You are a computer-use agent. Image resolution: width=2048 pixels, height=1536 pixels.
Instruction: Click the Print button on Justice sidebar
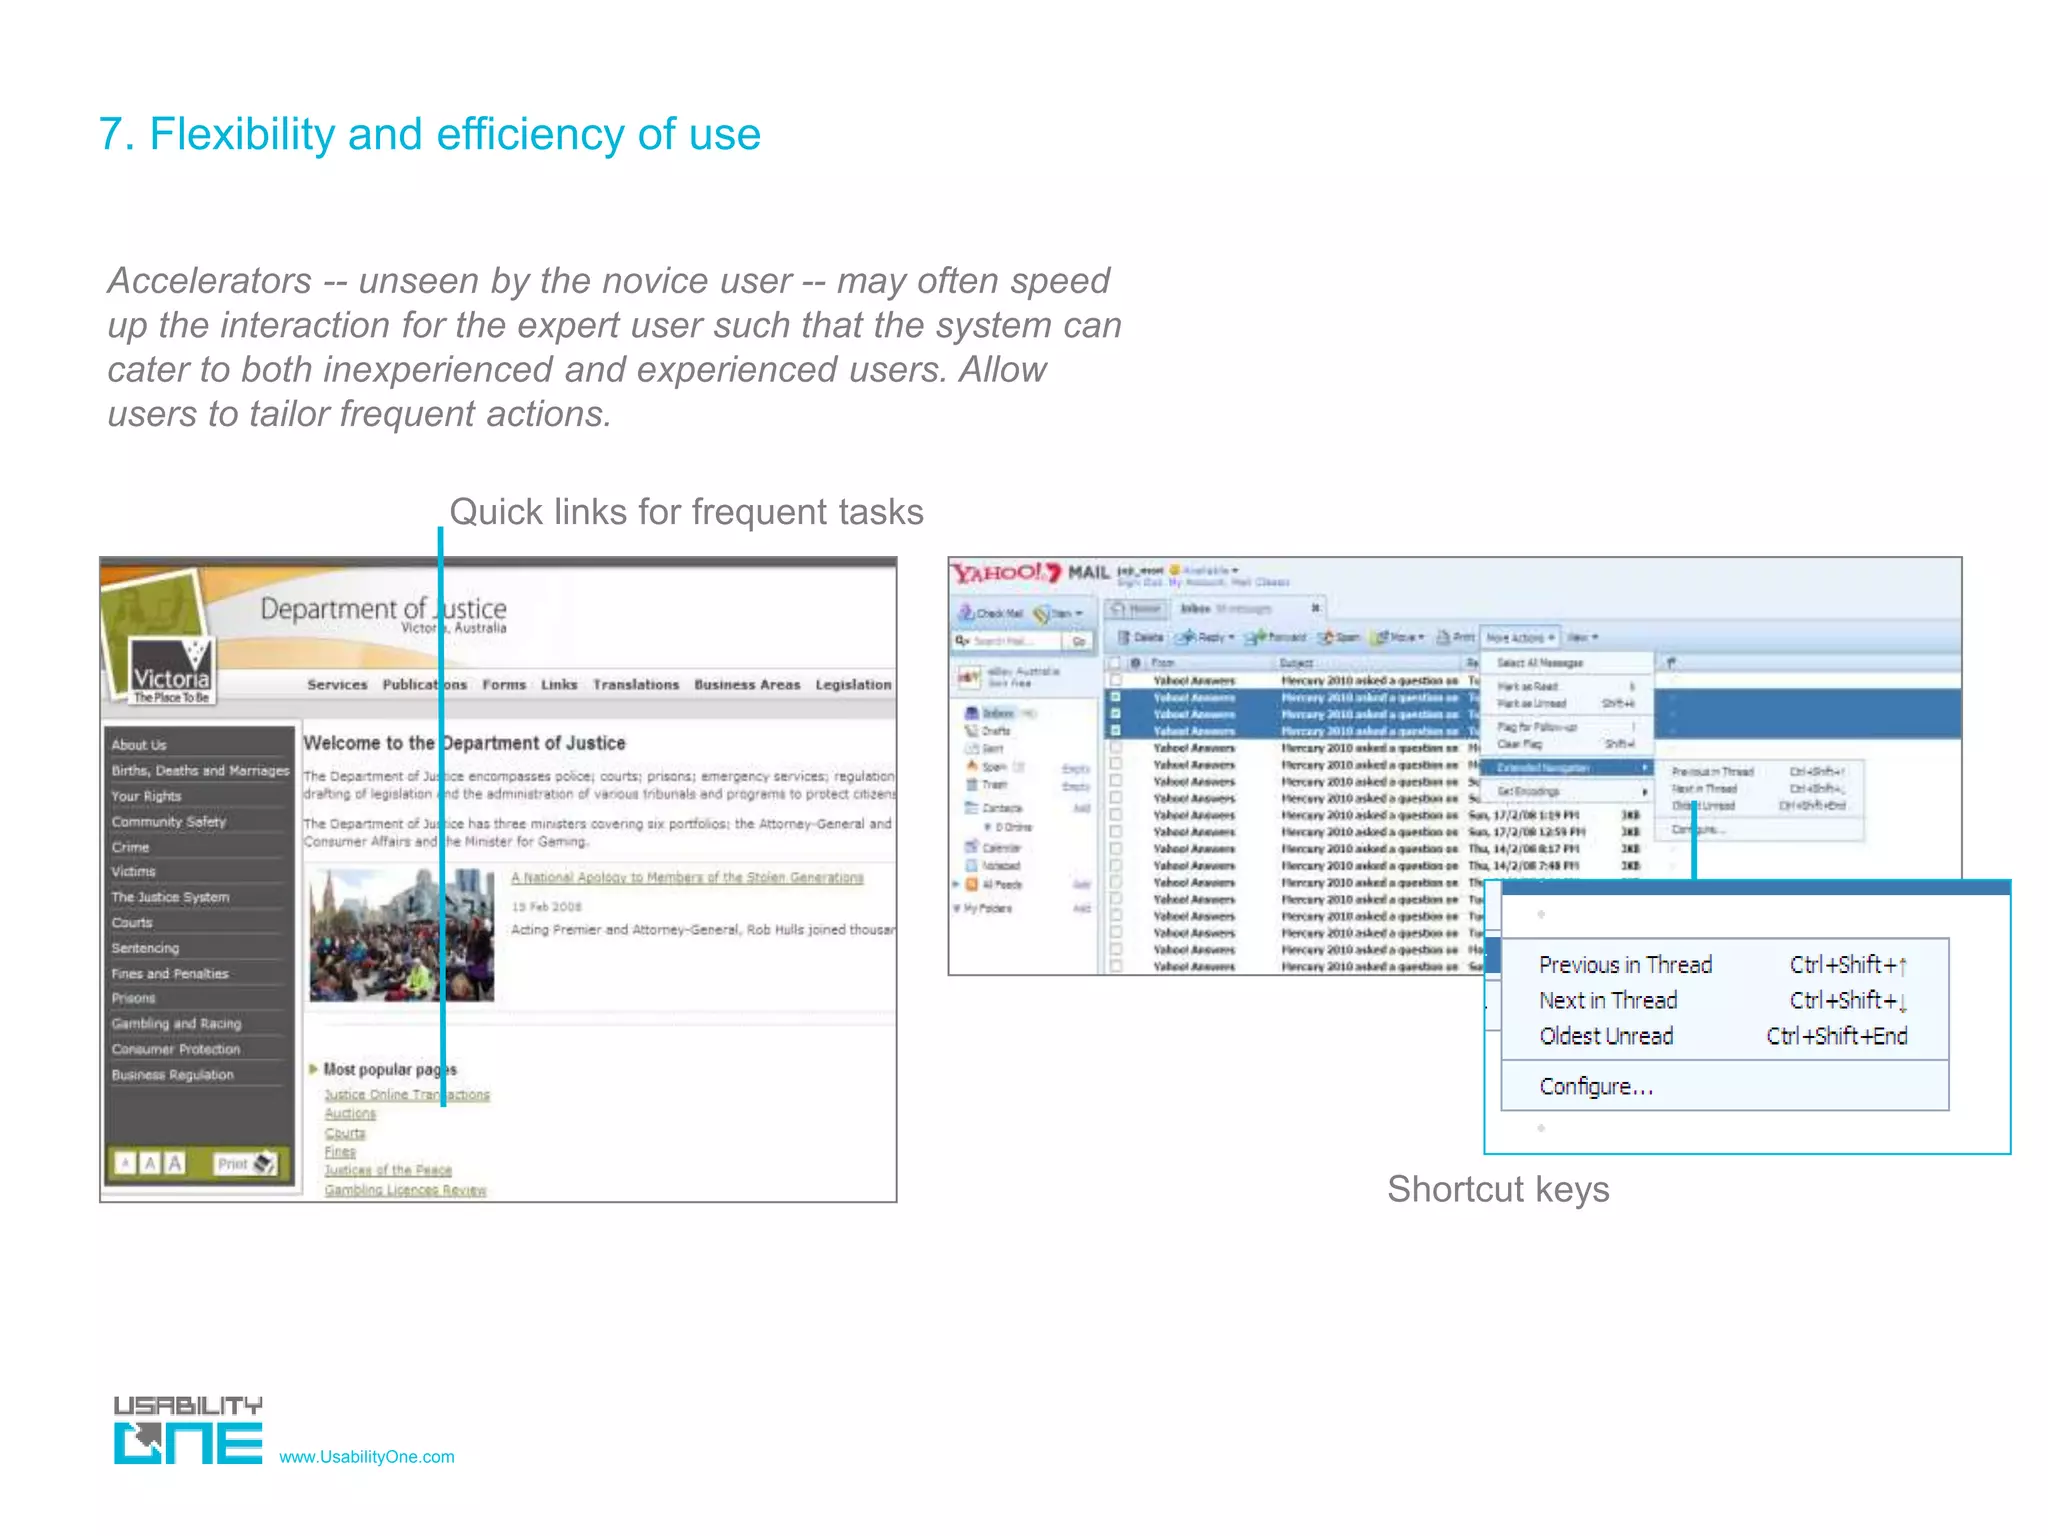coord(244,1164)
